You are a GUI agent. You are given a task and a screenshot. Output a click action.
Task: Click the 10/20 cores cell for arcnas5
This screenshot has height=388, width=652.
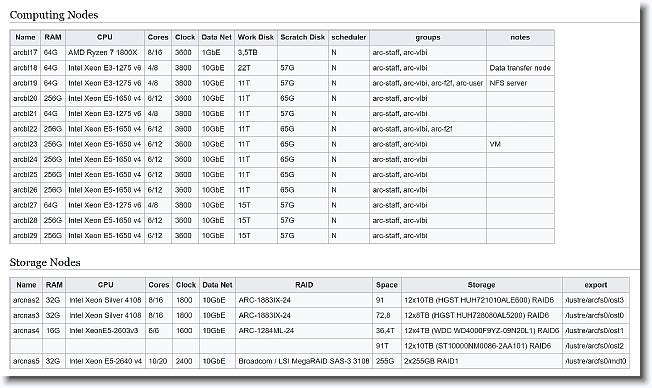point(159,361)
